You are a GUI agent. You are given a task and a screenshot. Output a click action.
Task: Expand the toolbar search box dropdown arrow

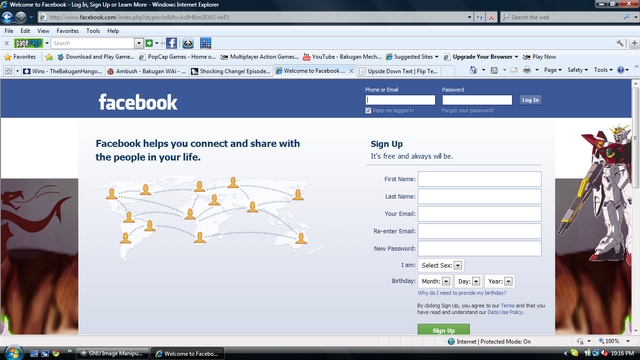139,43
